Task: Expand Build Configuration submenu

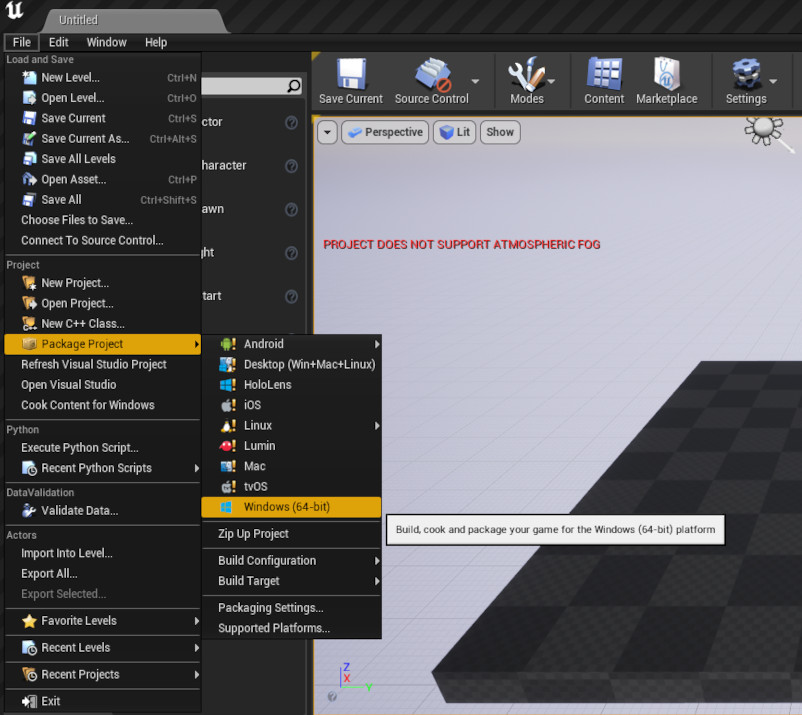Action: click(x=377, y=561)
